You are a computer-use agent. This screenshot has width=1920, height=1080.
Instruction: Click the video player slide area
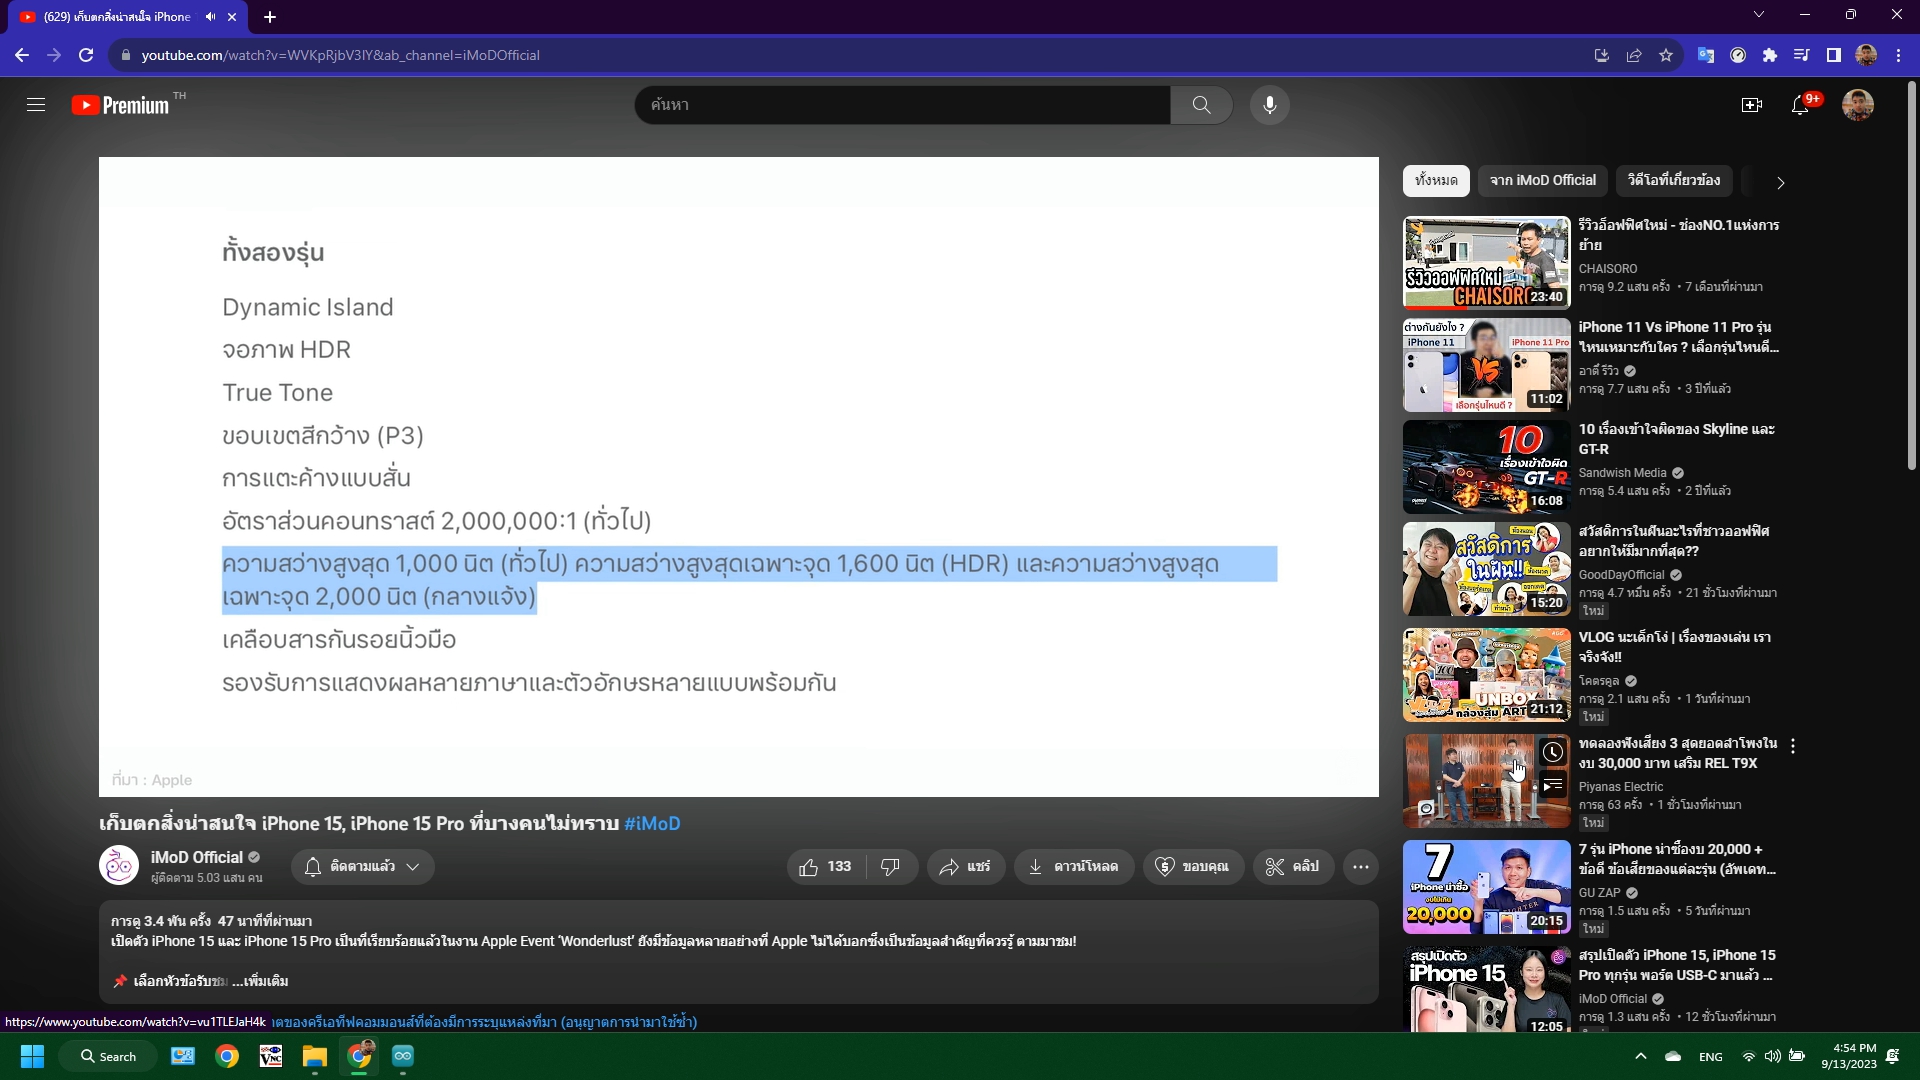(x=738, y=477)
